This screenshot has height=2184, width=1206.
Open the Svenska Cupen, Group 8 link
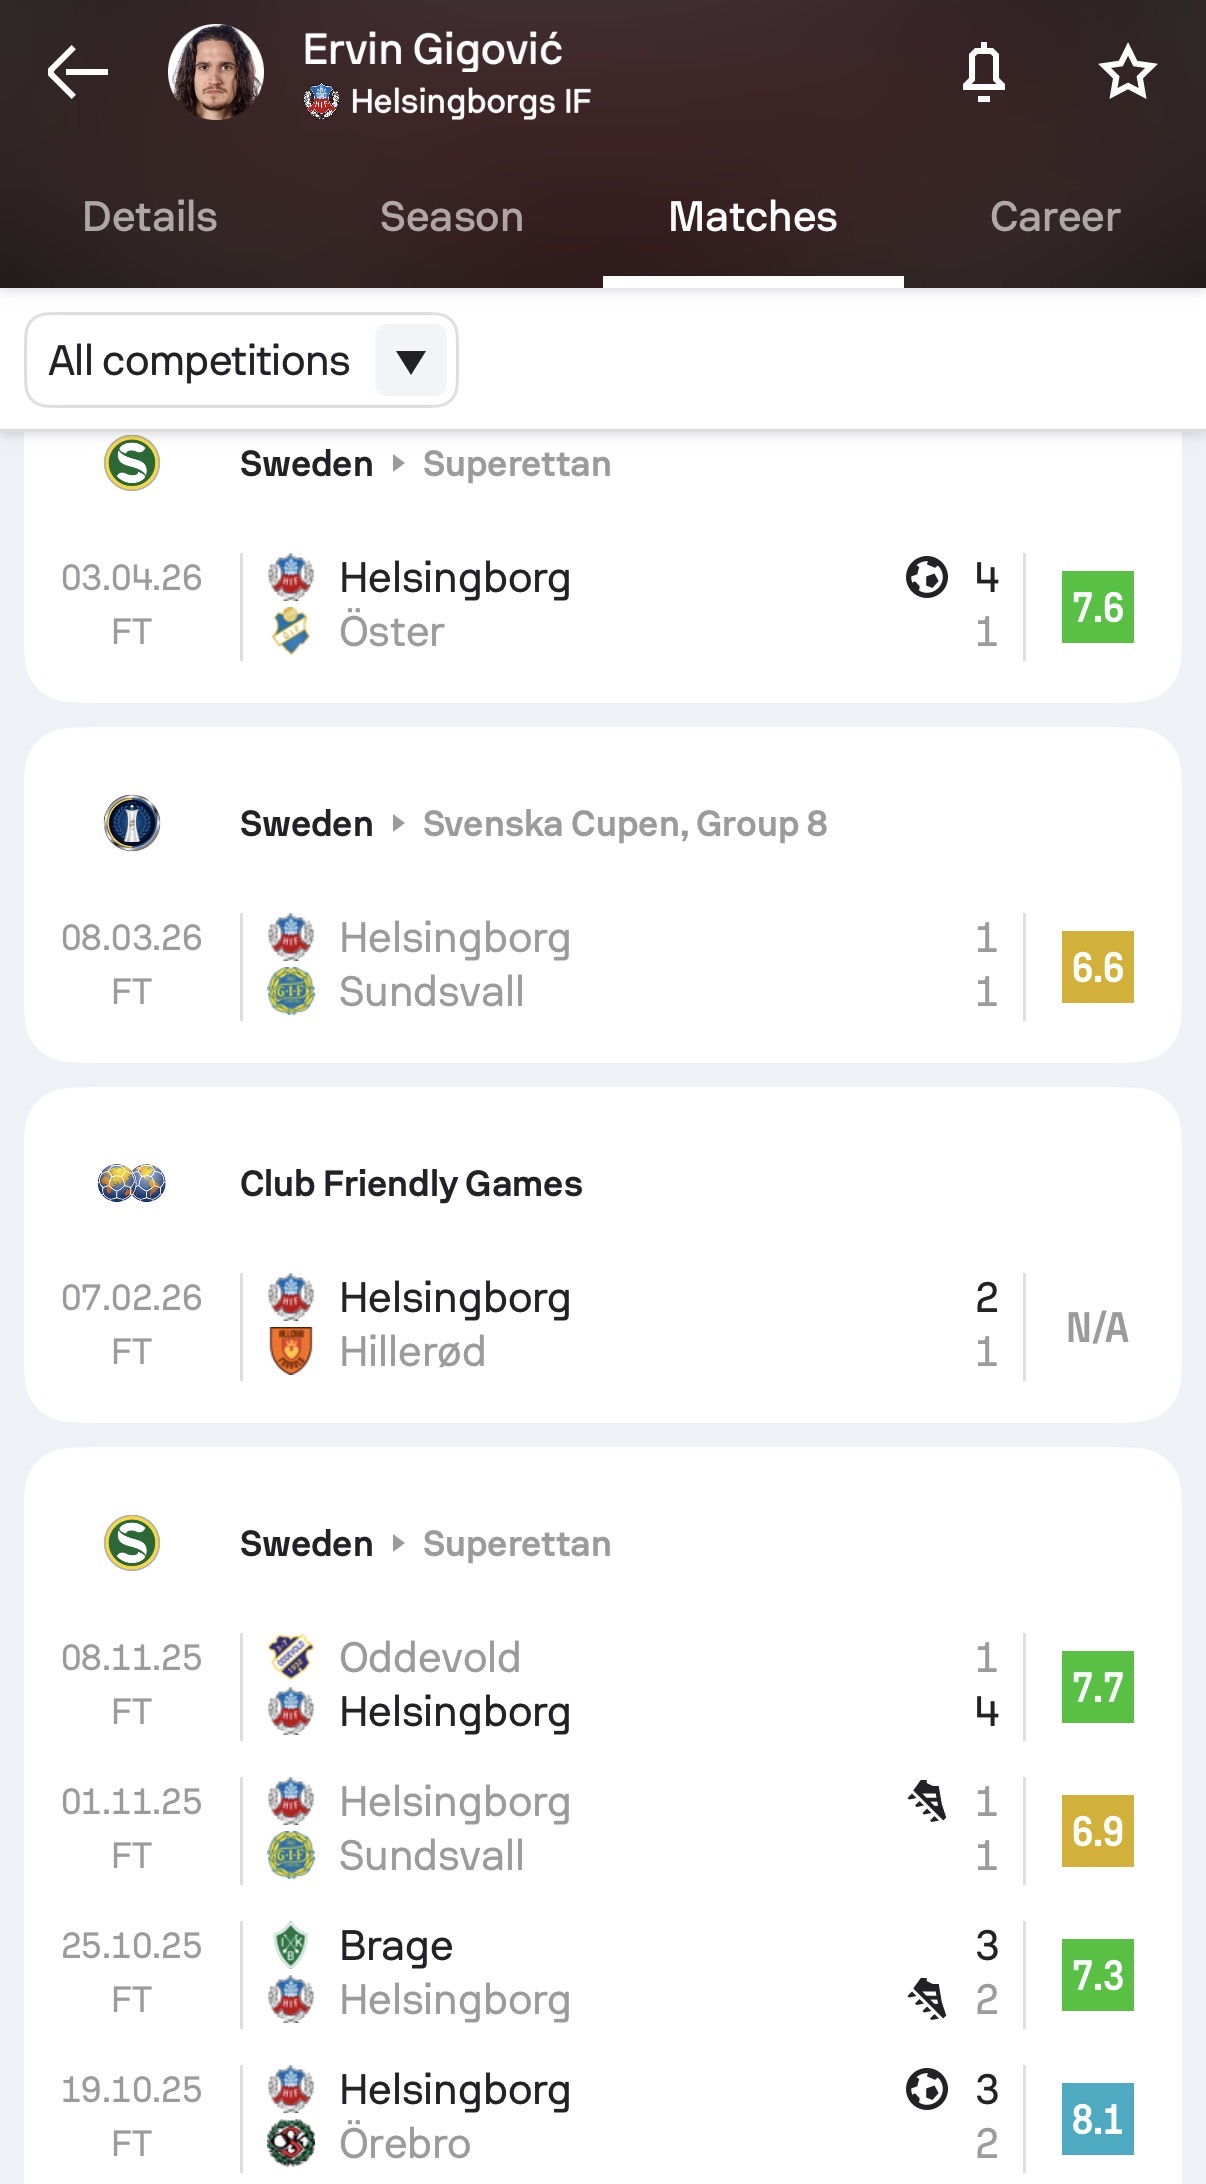pyautogui.click(x=625, y=824)
